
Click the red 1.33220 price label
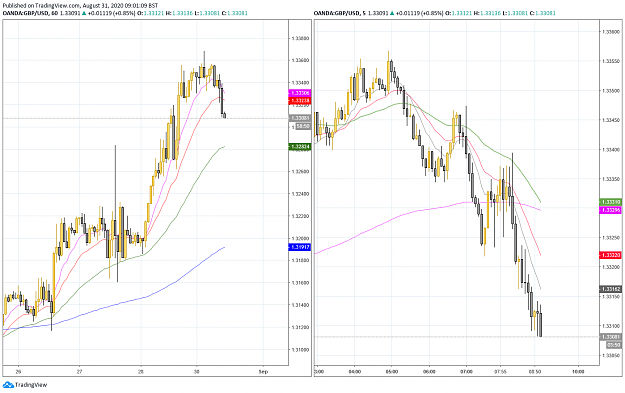[x=611, y=255]
